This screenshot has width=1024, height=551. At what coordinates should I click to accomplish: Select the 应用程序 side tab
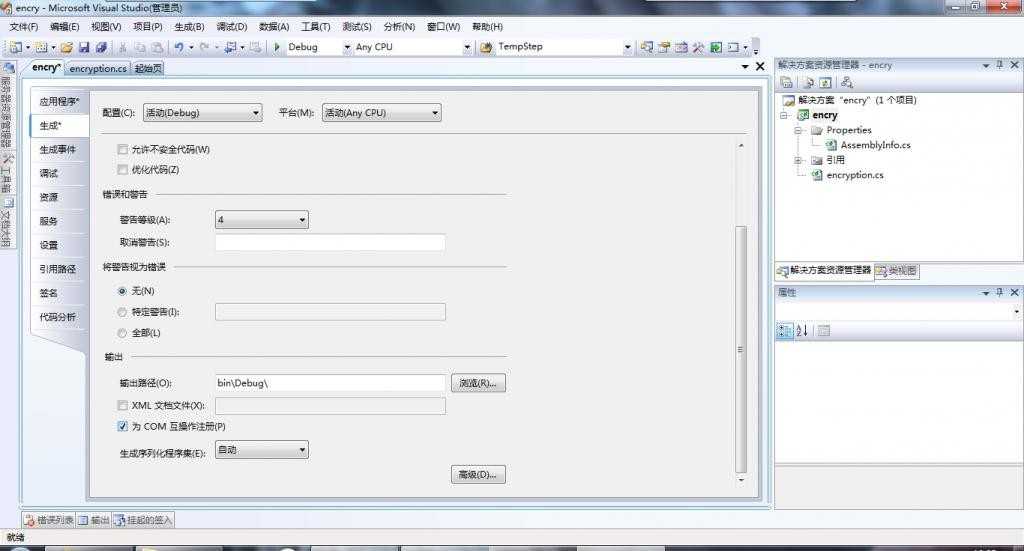[59, 101]
